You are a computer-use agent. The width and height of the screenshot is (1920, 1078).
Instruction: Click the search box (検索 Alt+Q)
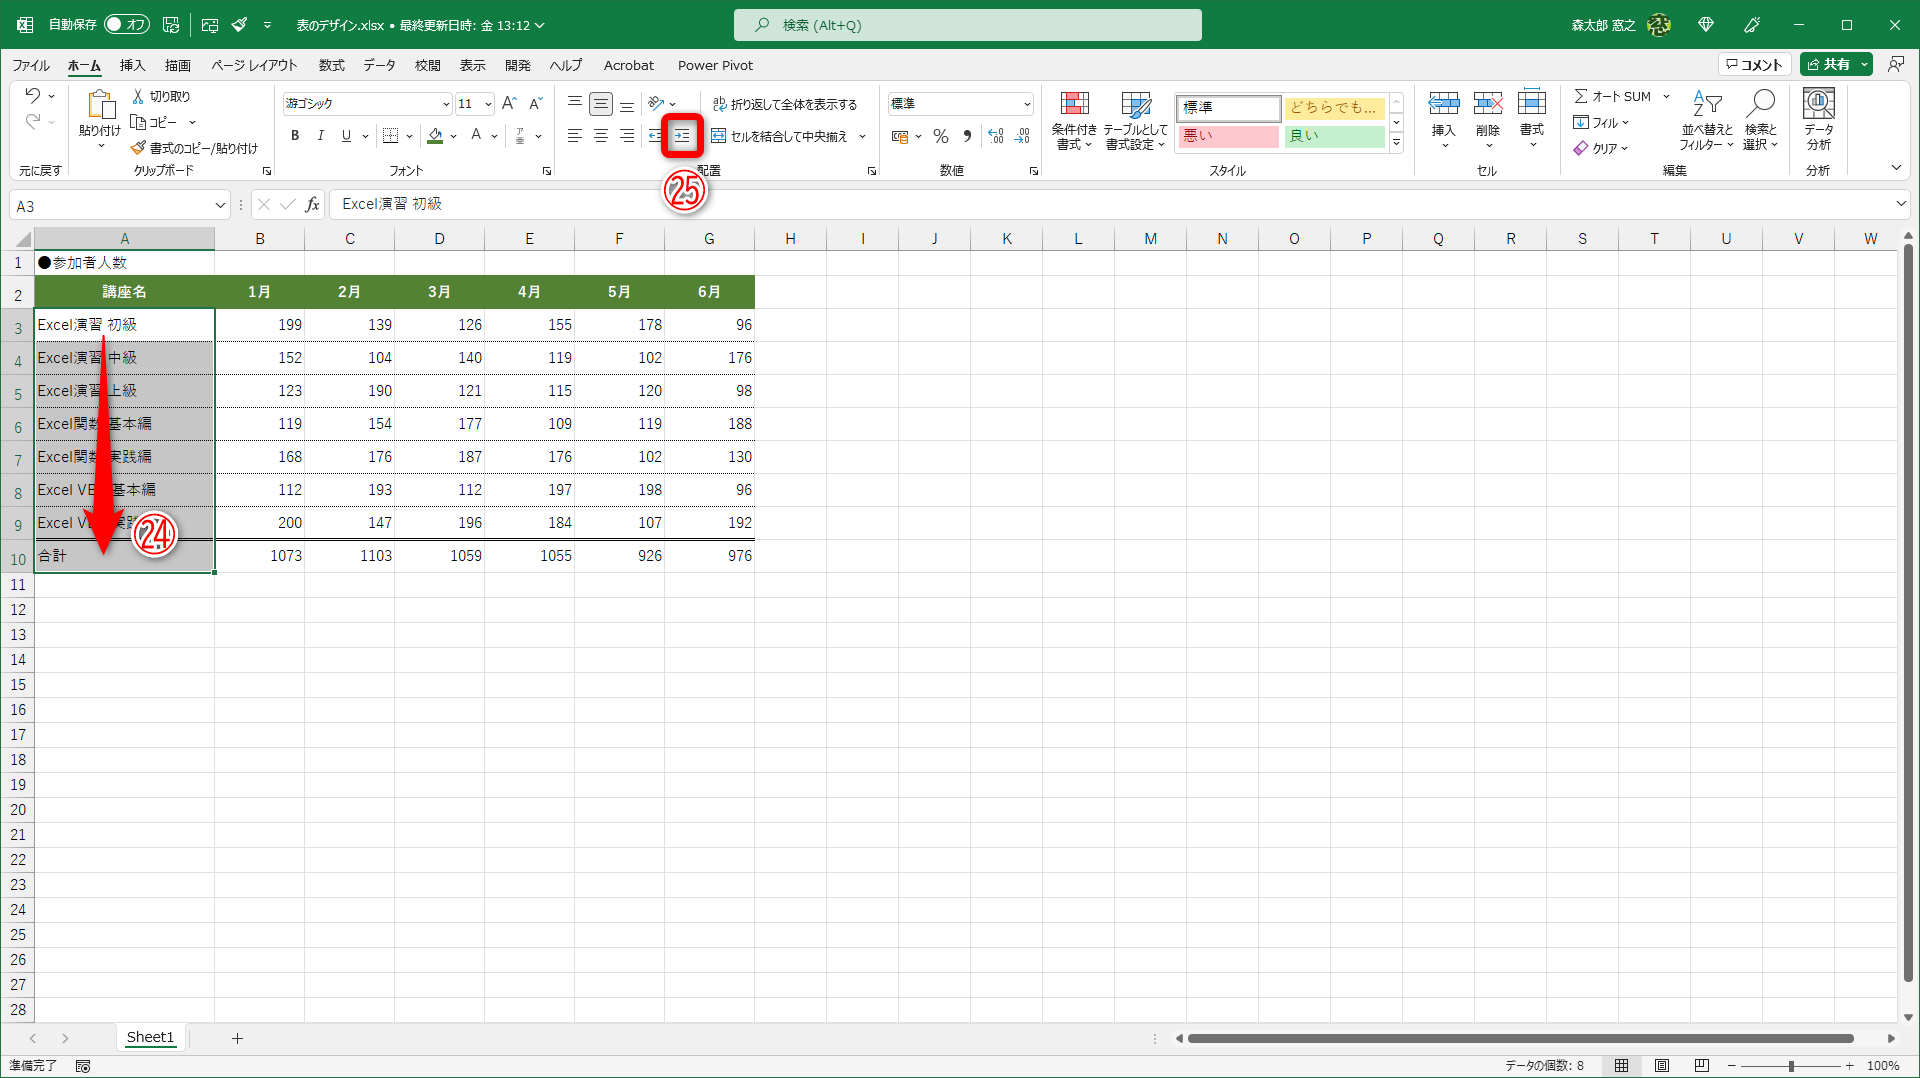coord(967,25)
